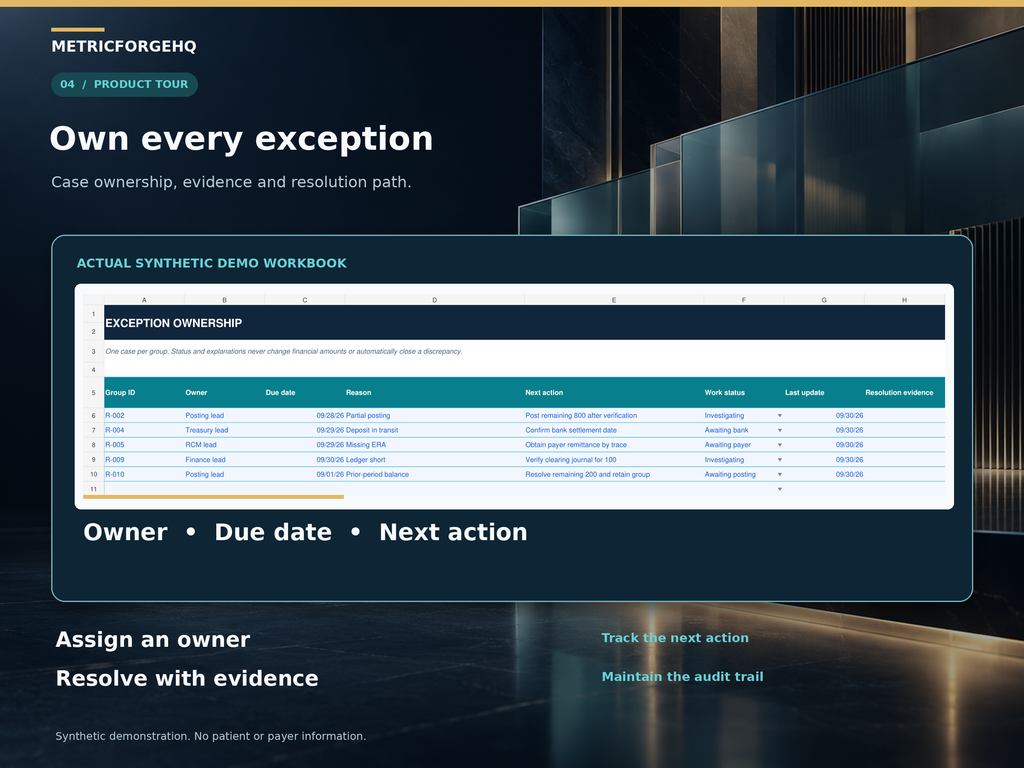
Task: Select the R-005 group ID cell
Action: (144, 445)
